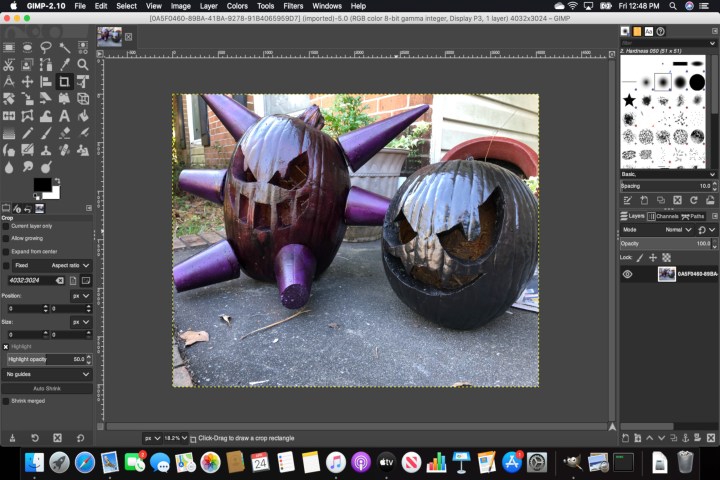Open the Colors menu
Viewport: 720px width, 480px height.
pyautogui.click(x=237, y=6)
